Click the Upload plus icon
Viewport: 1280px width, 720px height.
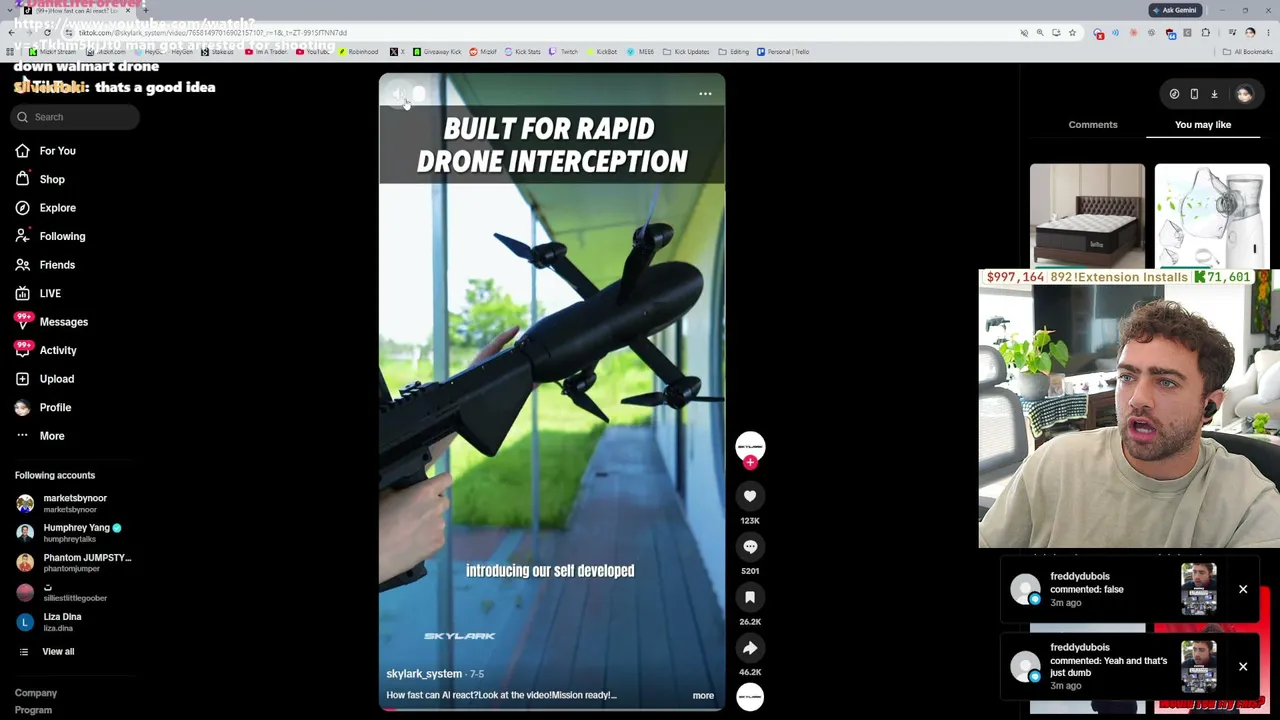click(x=22, y=379)
